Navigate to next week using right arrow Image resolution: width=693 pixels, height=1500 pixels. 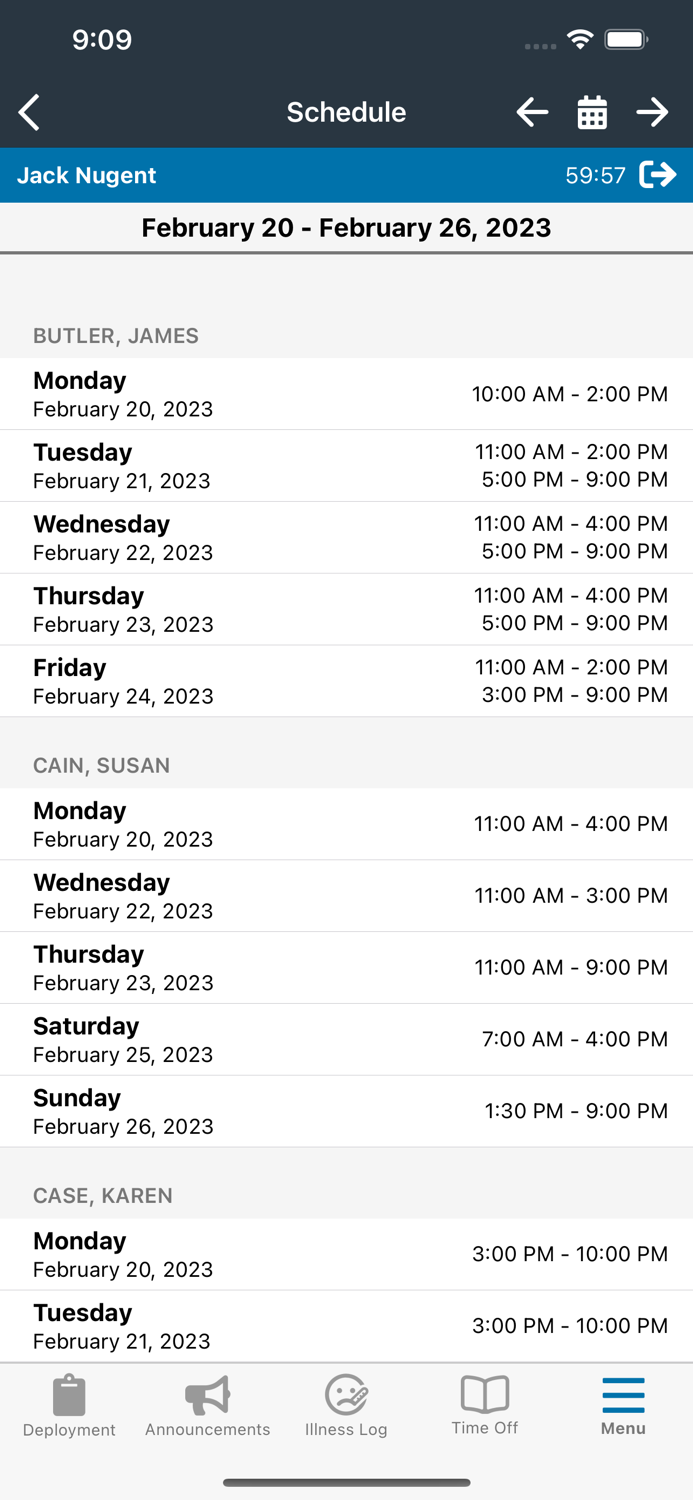[x=652, y=112]
